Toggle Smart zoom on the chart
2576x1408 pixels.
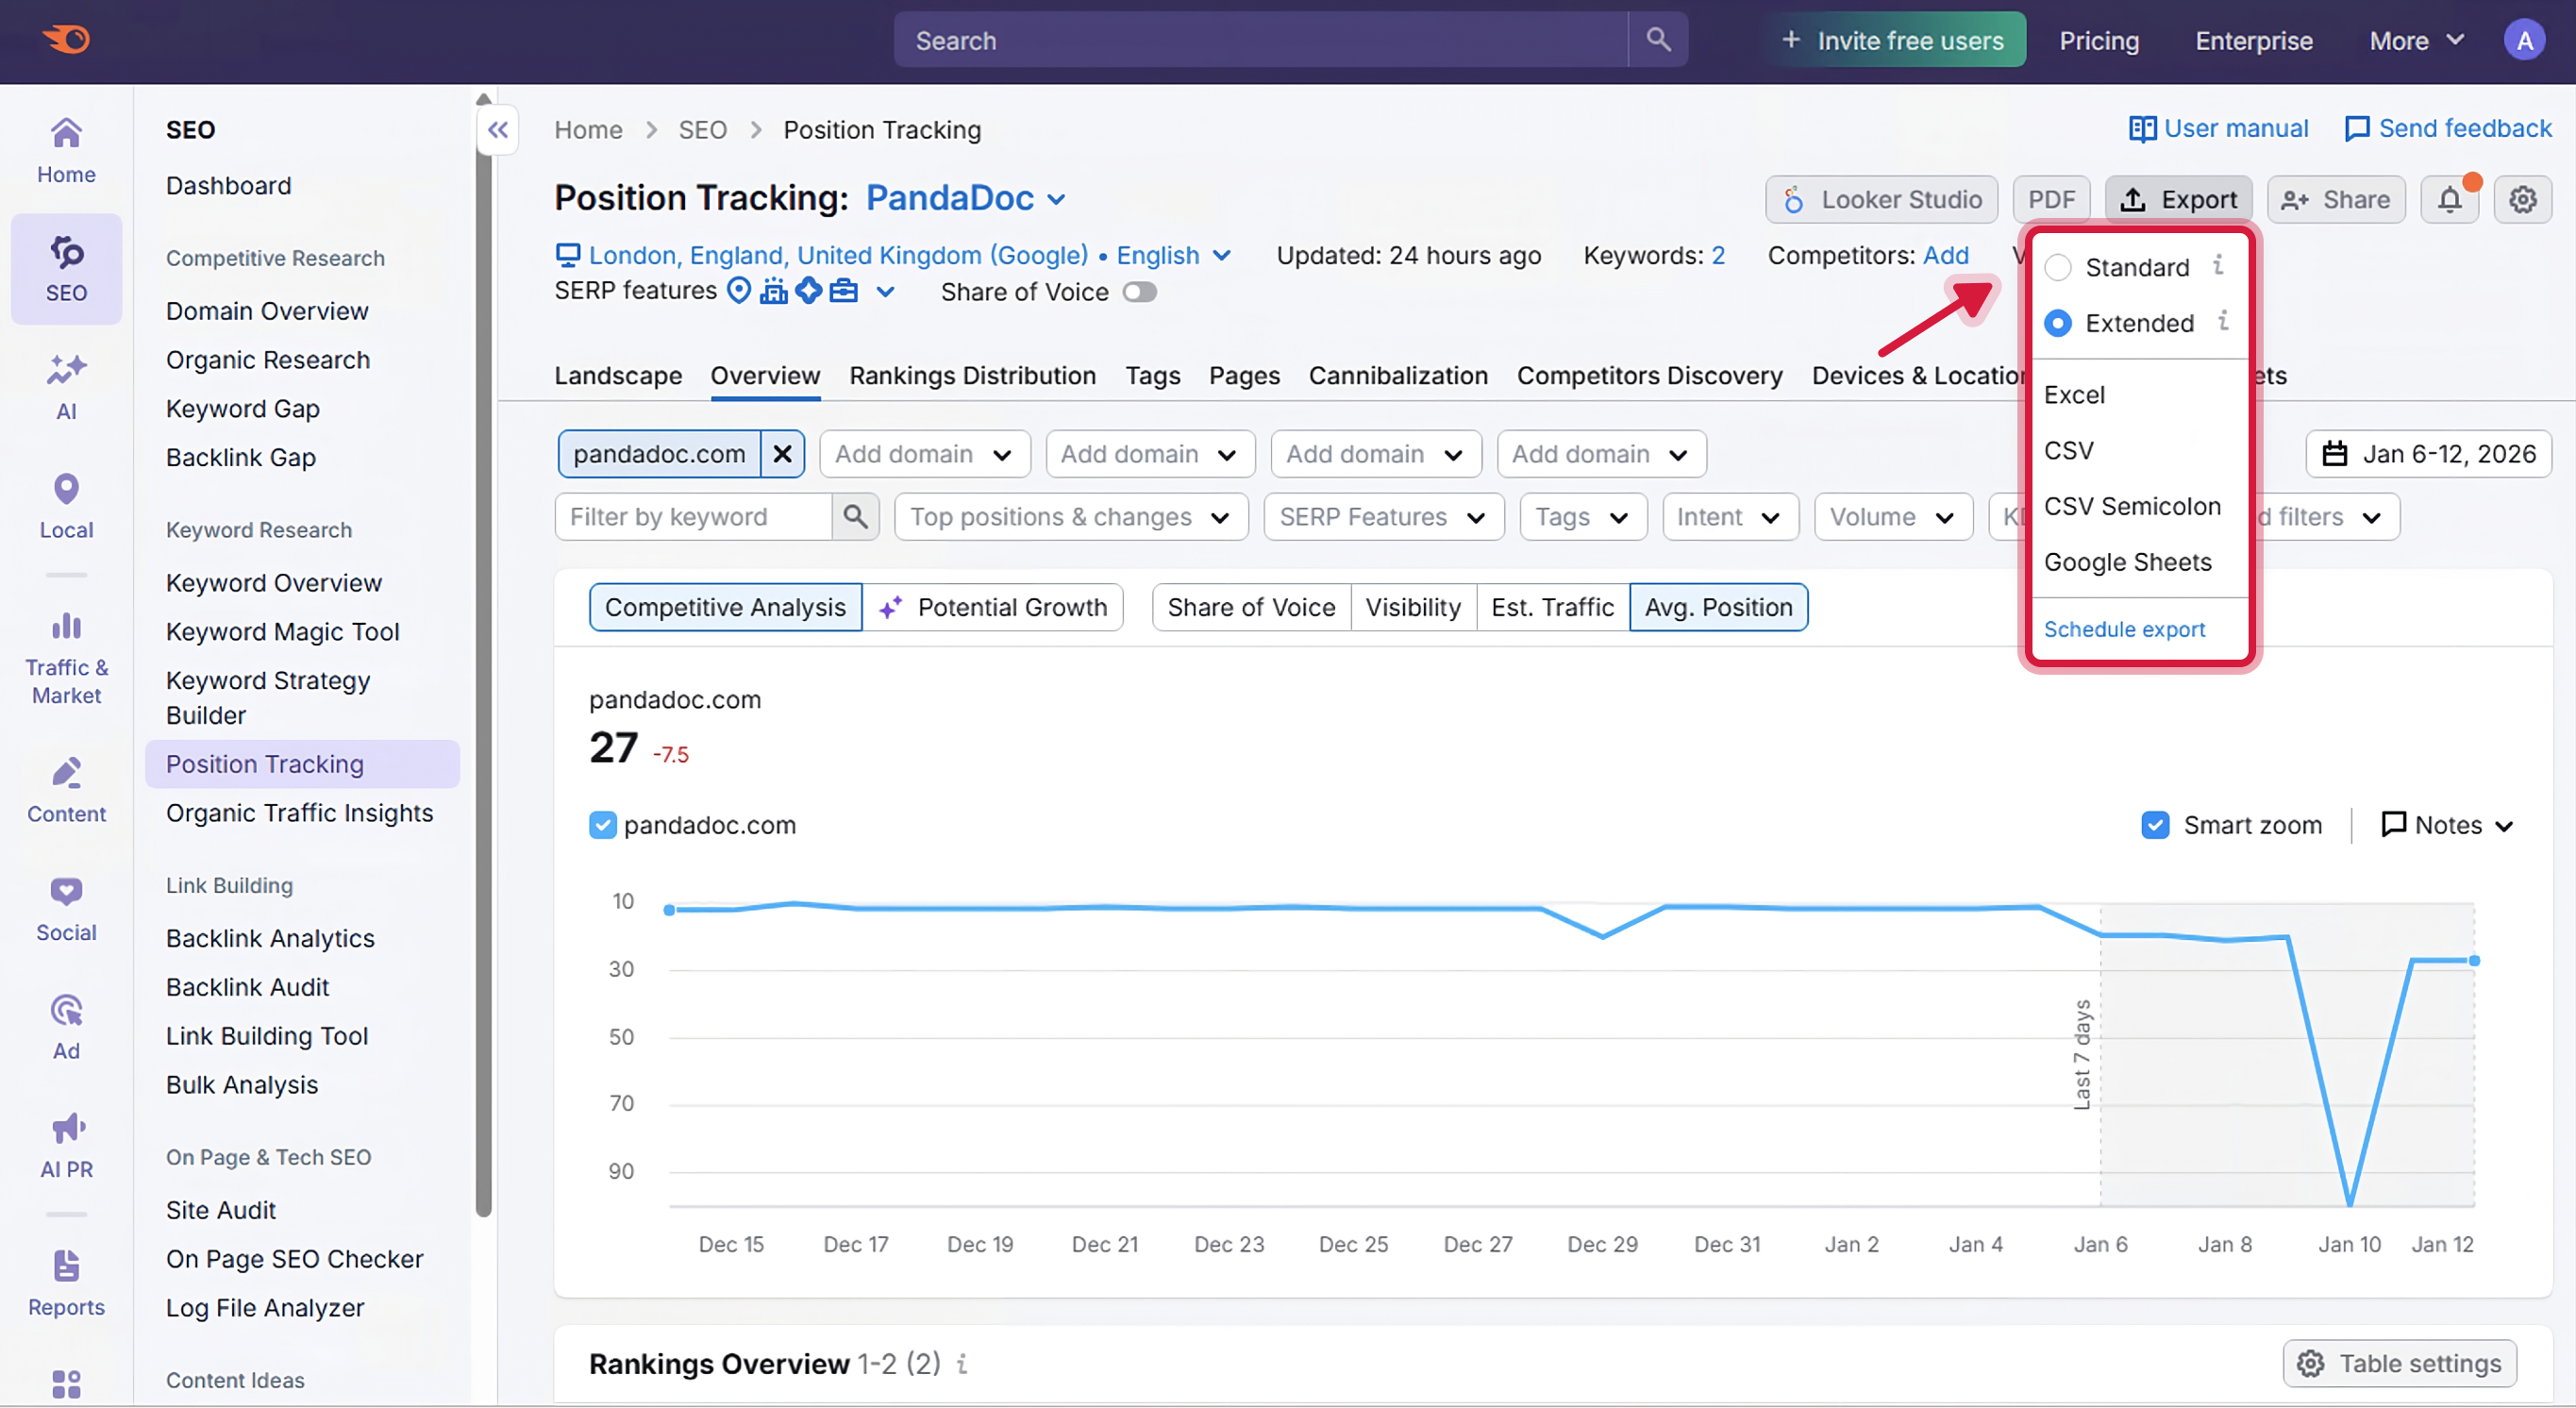(x=2156, y=825)
